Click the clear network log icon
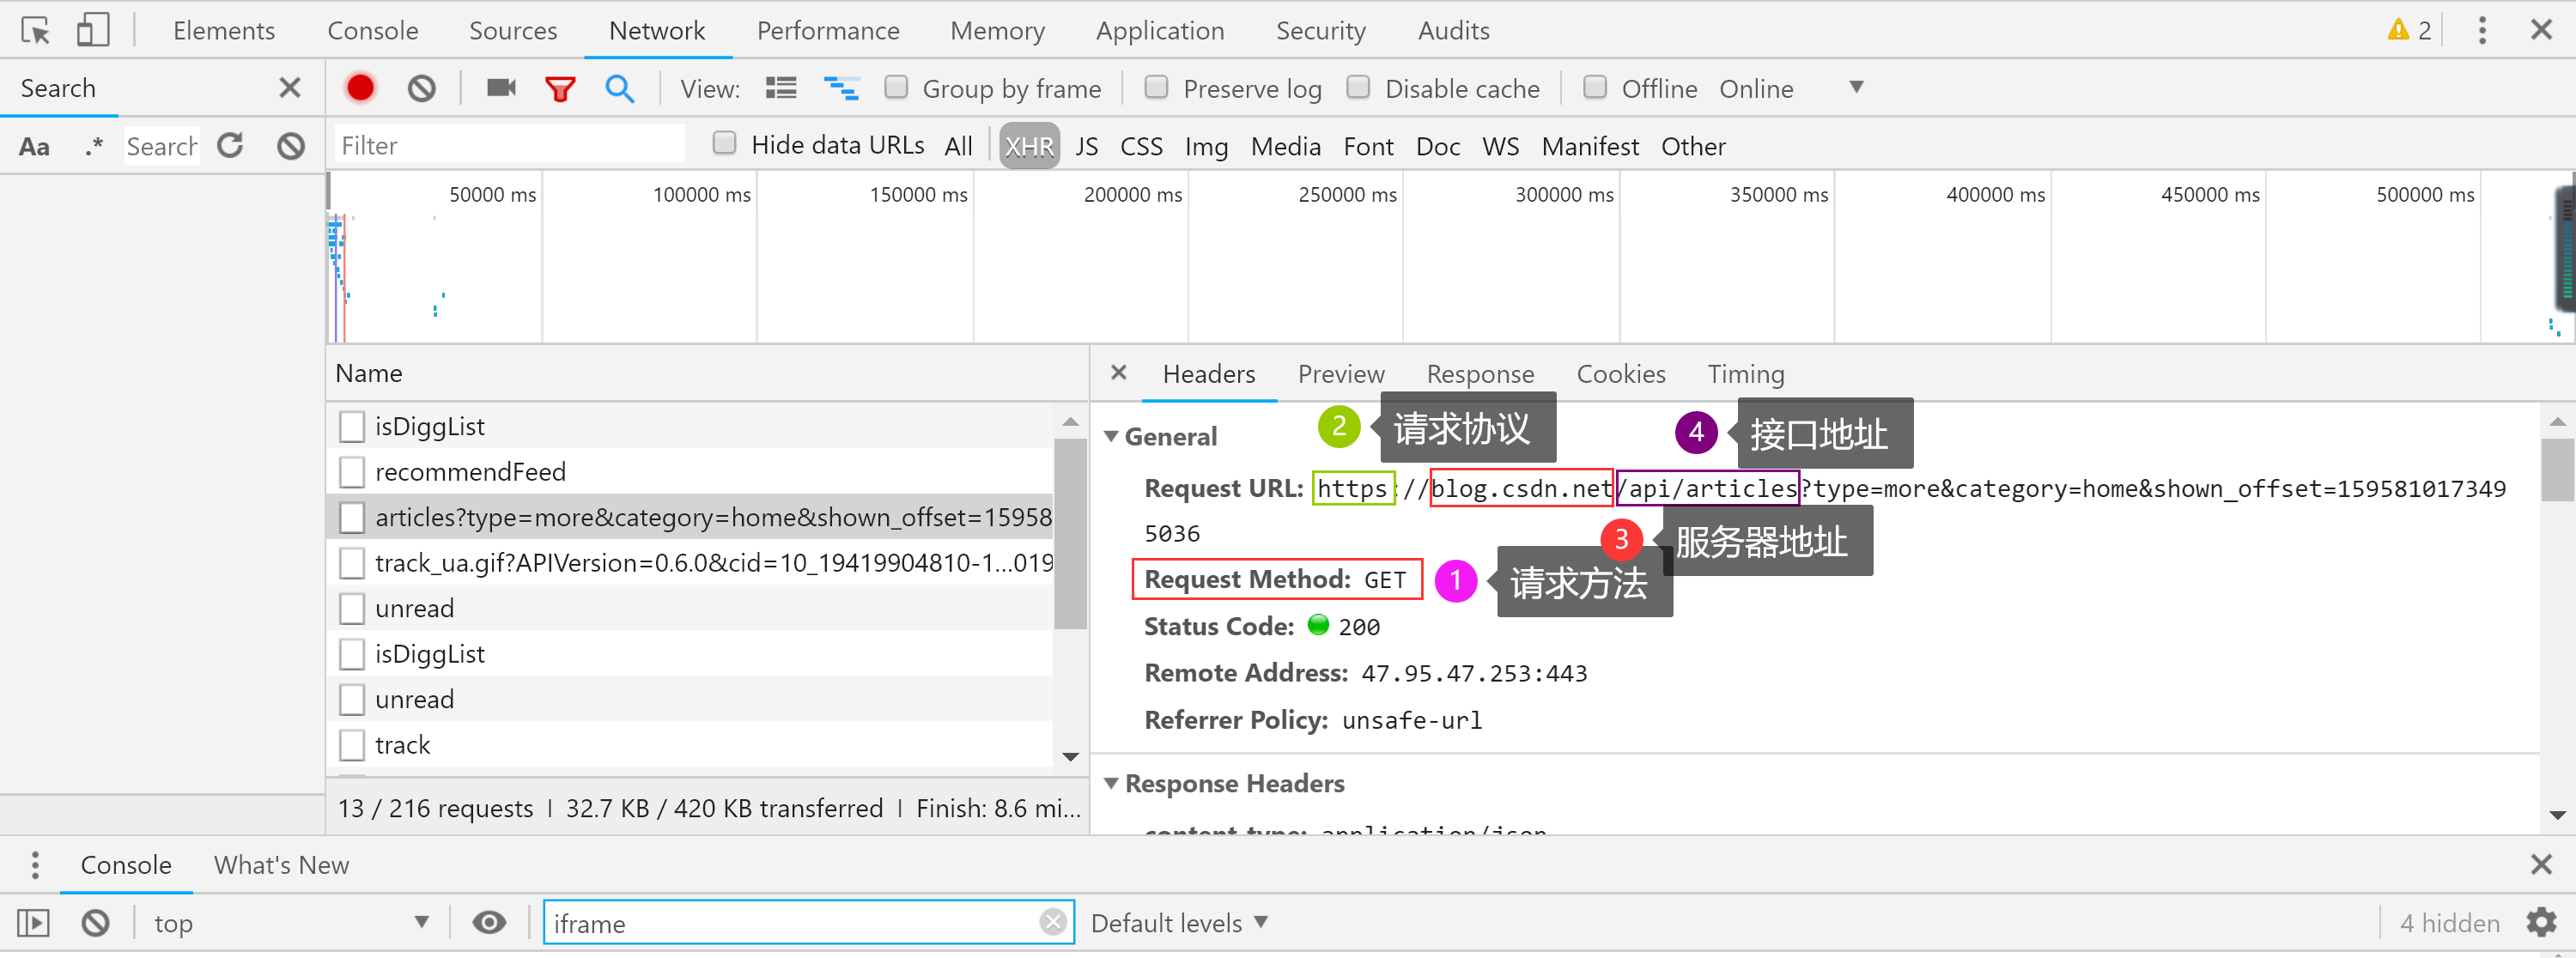The width and height of the screenshot is (2576, 958). [421, 88]
